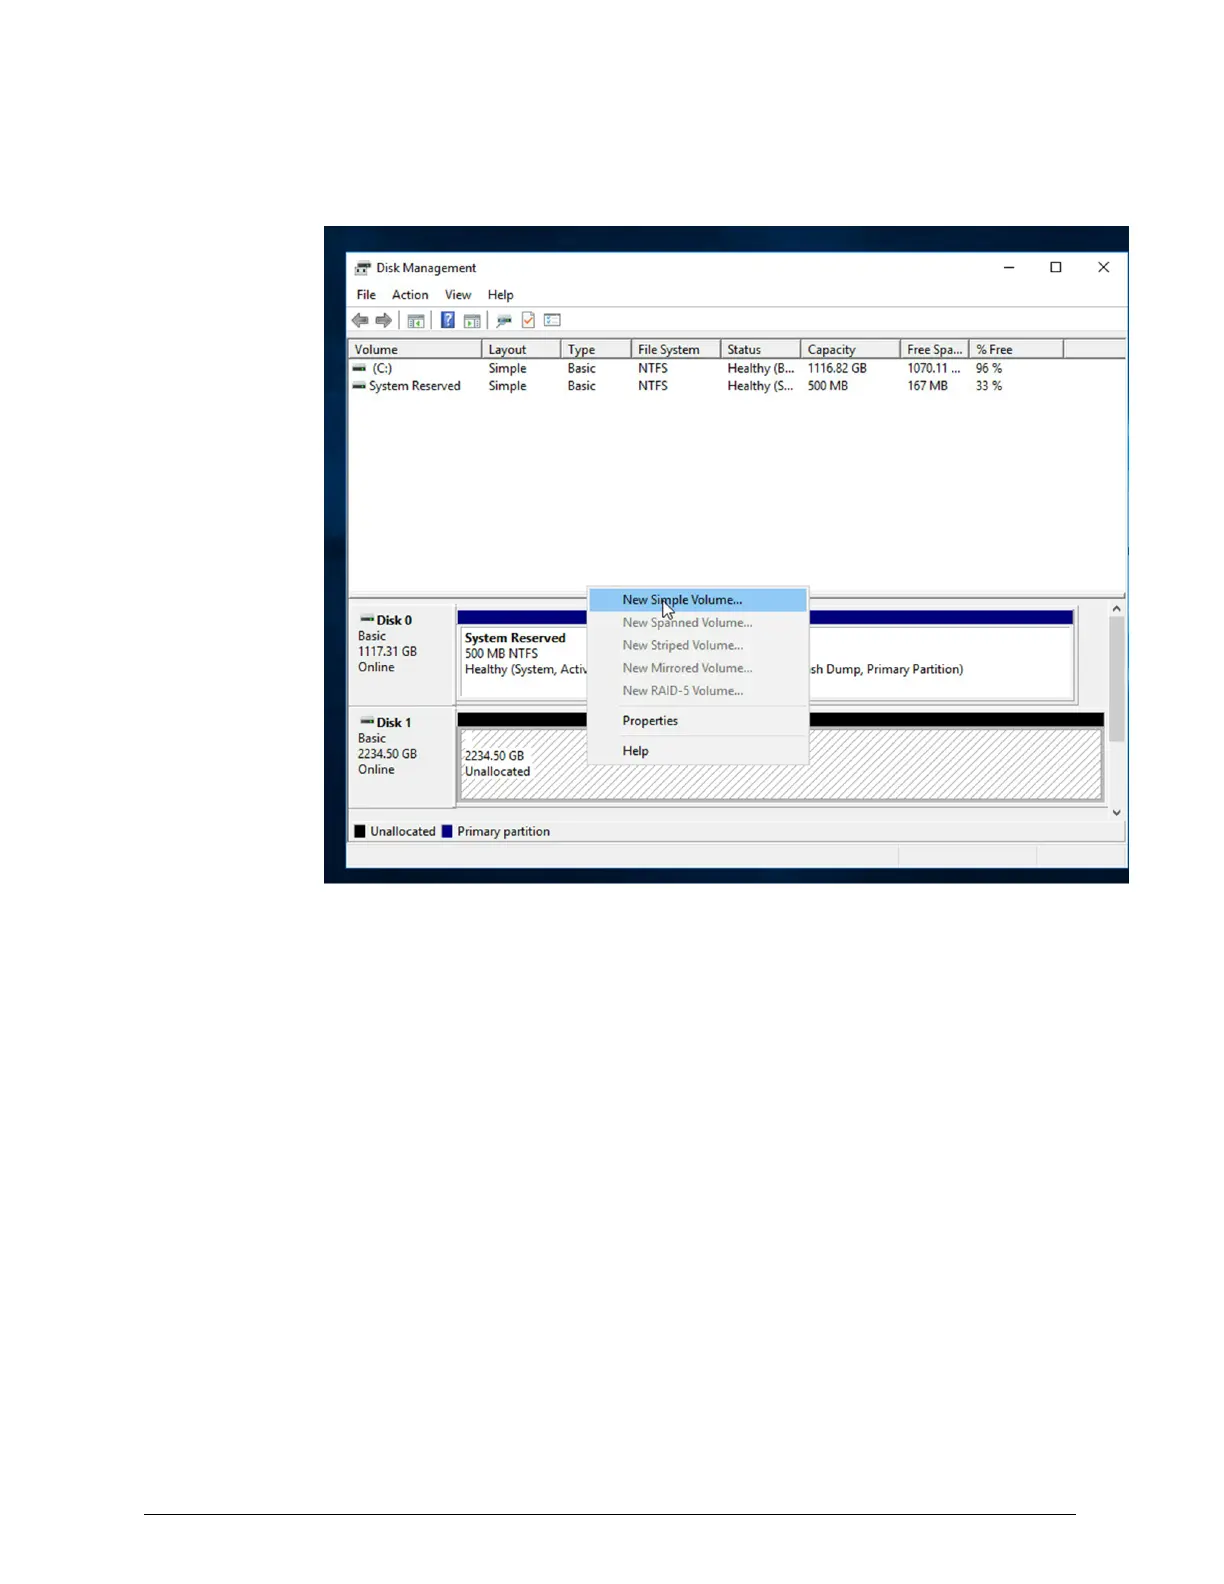Sort by the Type column header

(596, 349)
